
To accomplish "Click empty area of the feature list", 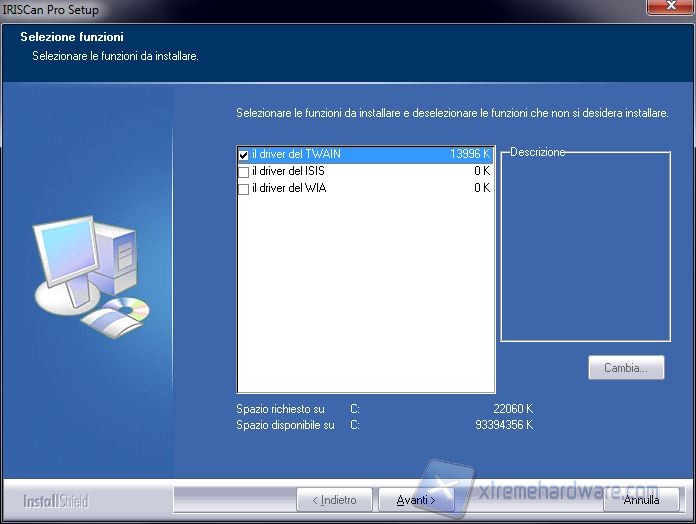I will [365, 300].
